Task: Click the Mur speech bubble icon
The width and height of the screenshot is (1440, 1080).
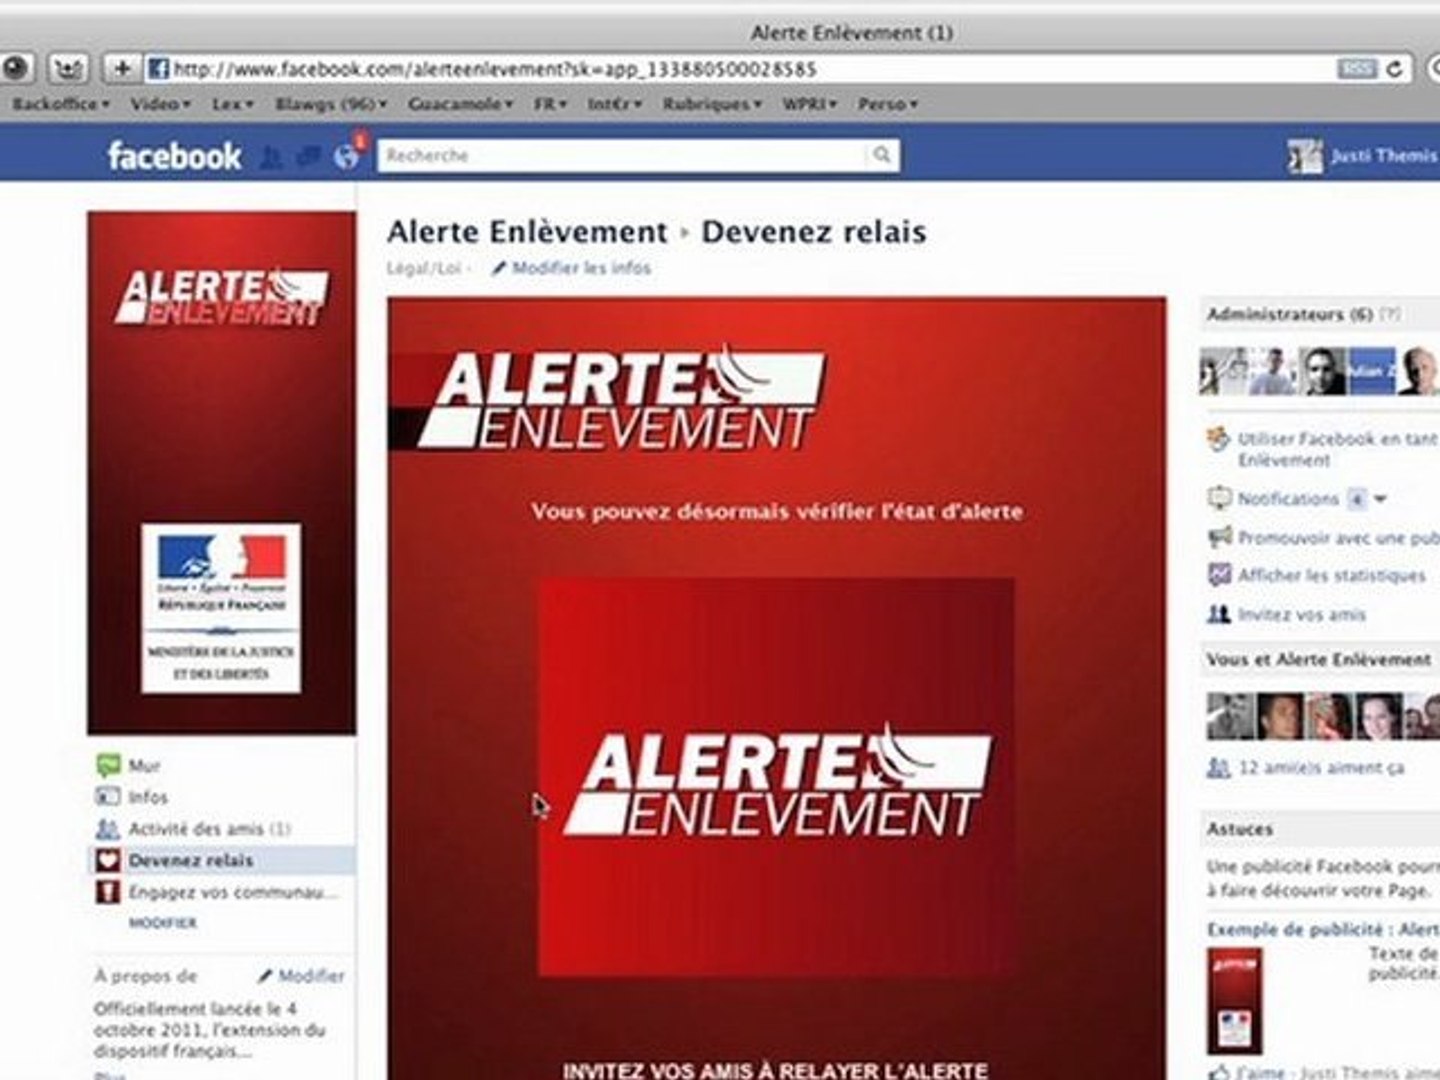Action: (108, 766)
